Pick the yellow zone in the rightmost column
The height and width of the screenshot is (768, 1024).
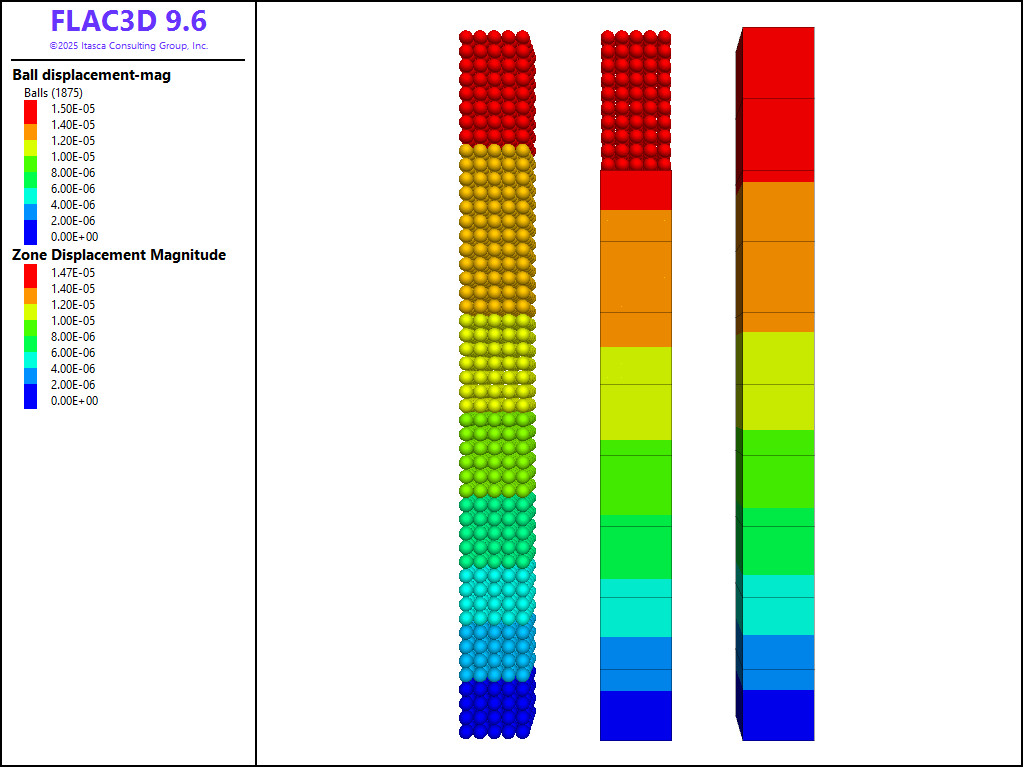click(778, 380)
